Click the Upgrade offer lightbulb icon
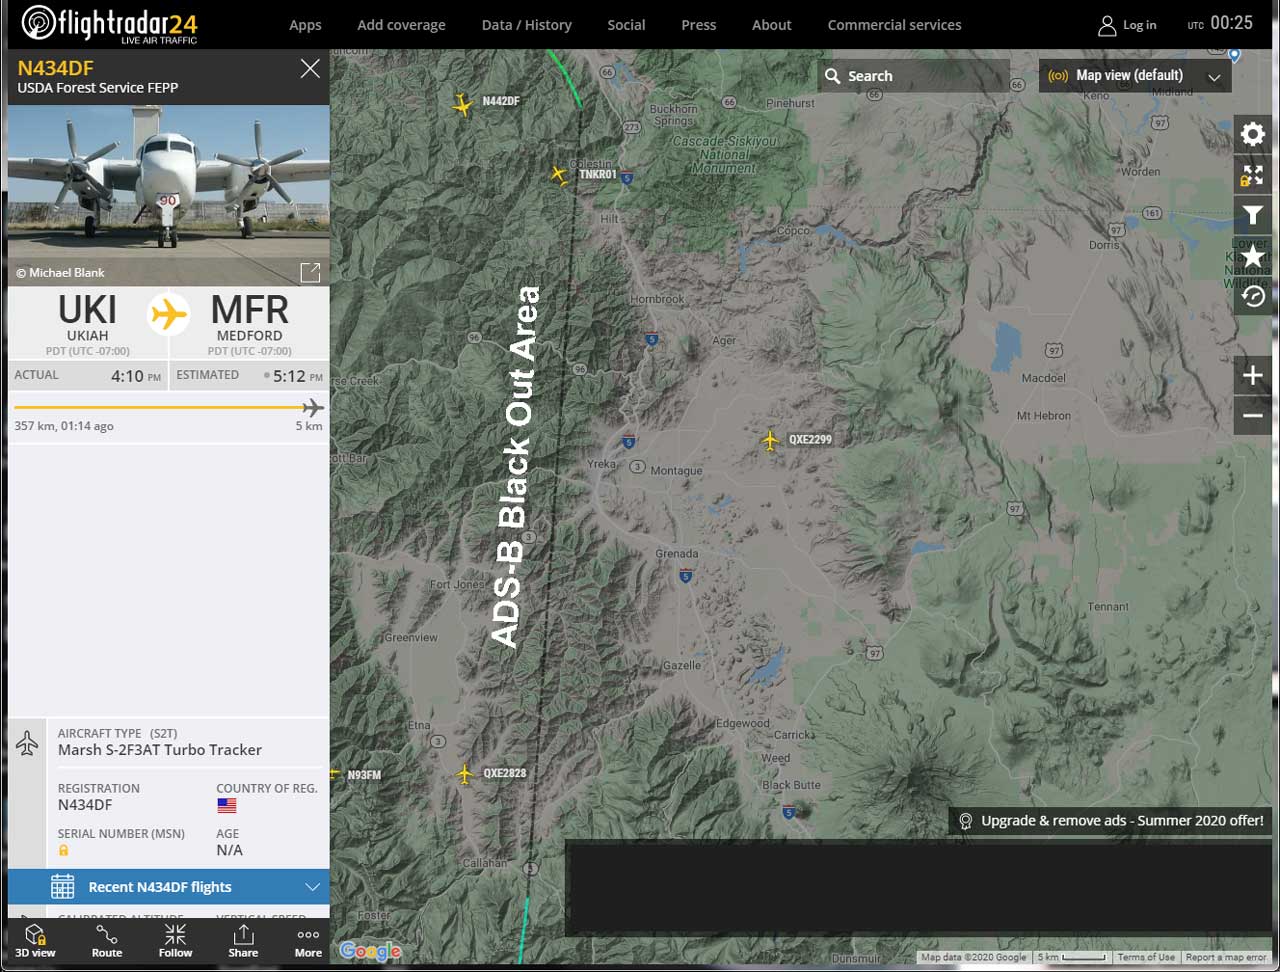The image size is (1280, 972). (965, 821)
